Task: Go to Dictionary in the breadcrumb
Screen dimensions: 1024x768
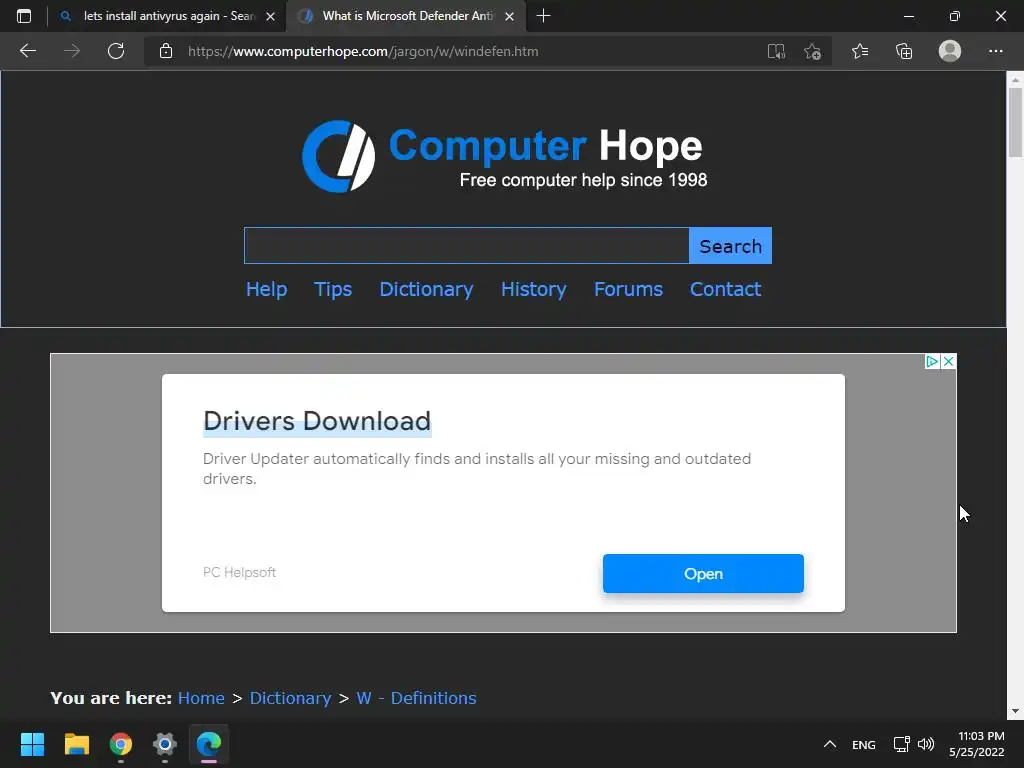Action: click(291, 698)
